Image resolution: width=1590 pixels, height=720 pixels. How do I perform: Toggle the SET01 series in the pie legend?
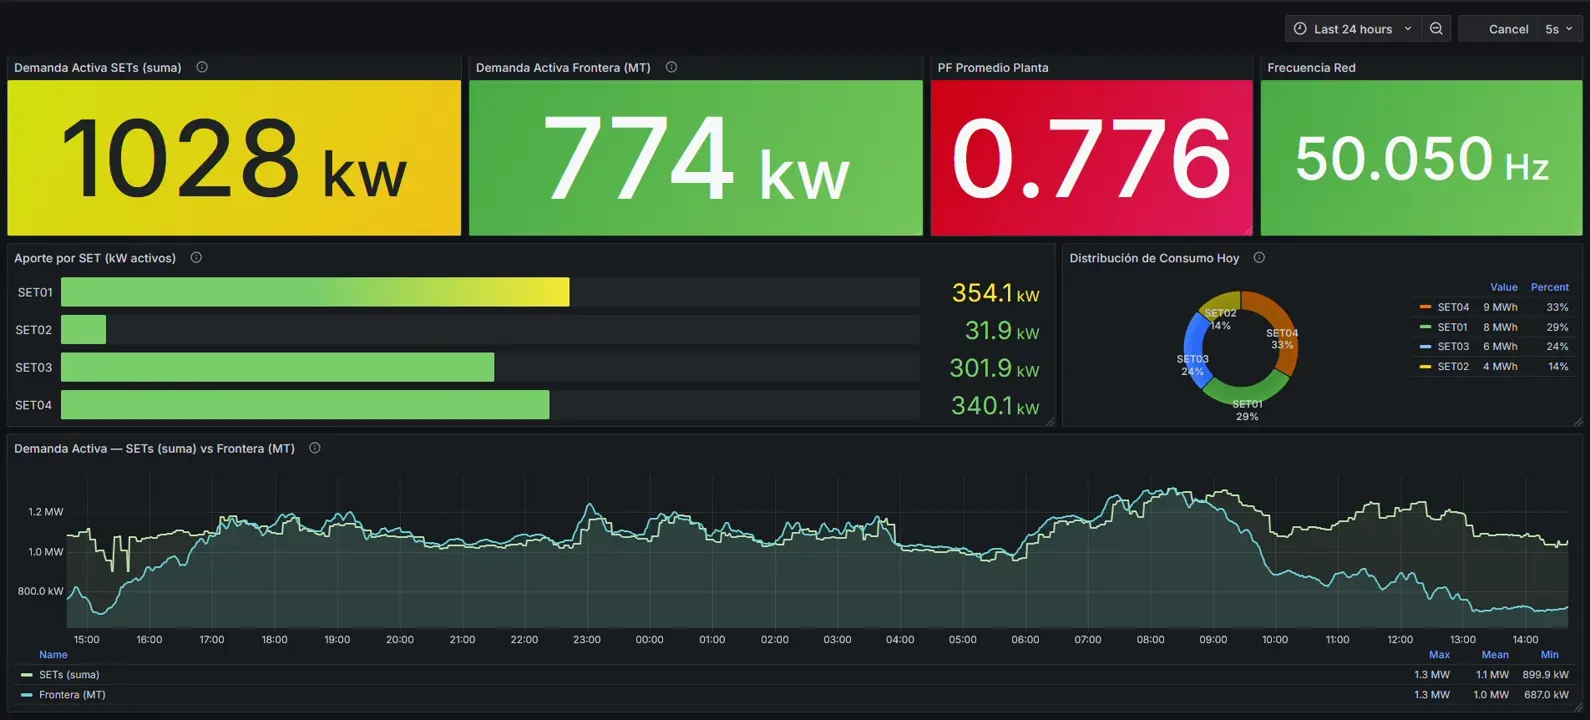pyautogui.click(x=1452, y=327)
